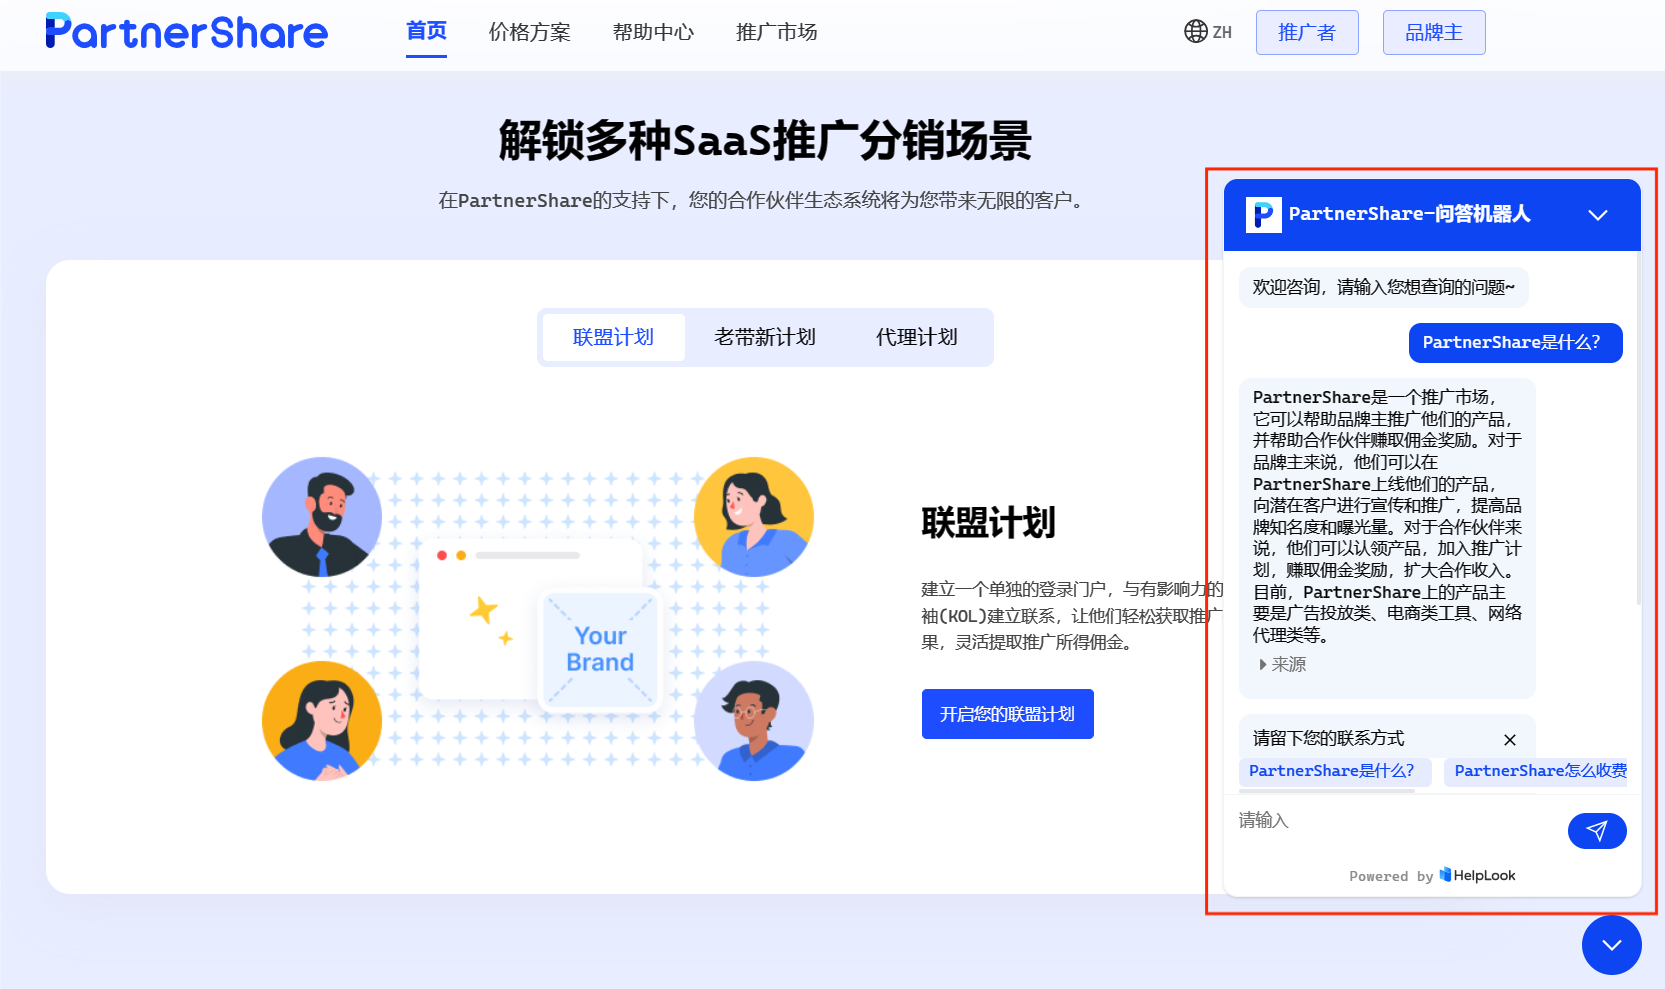Select 首页 in the navigation bar
The image size is (1665, 989).
click(425, 31)
